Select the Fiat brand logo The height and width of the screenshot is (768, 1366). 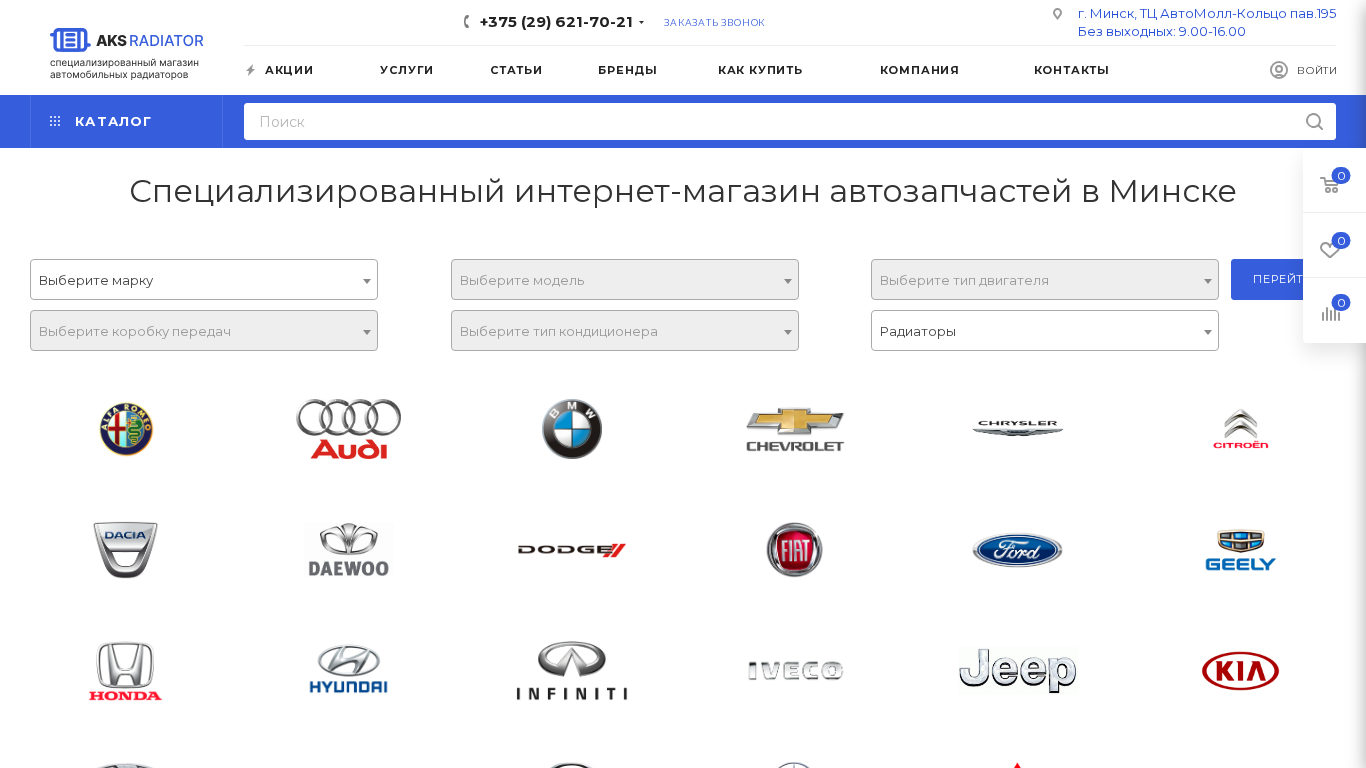(x=795, y=550)
